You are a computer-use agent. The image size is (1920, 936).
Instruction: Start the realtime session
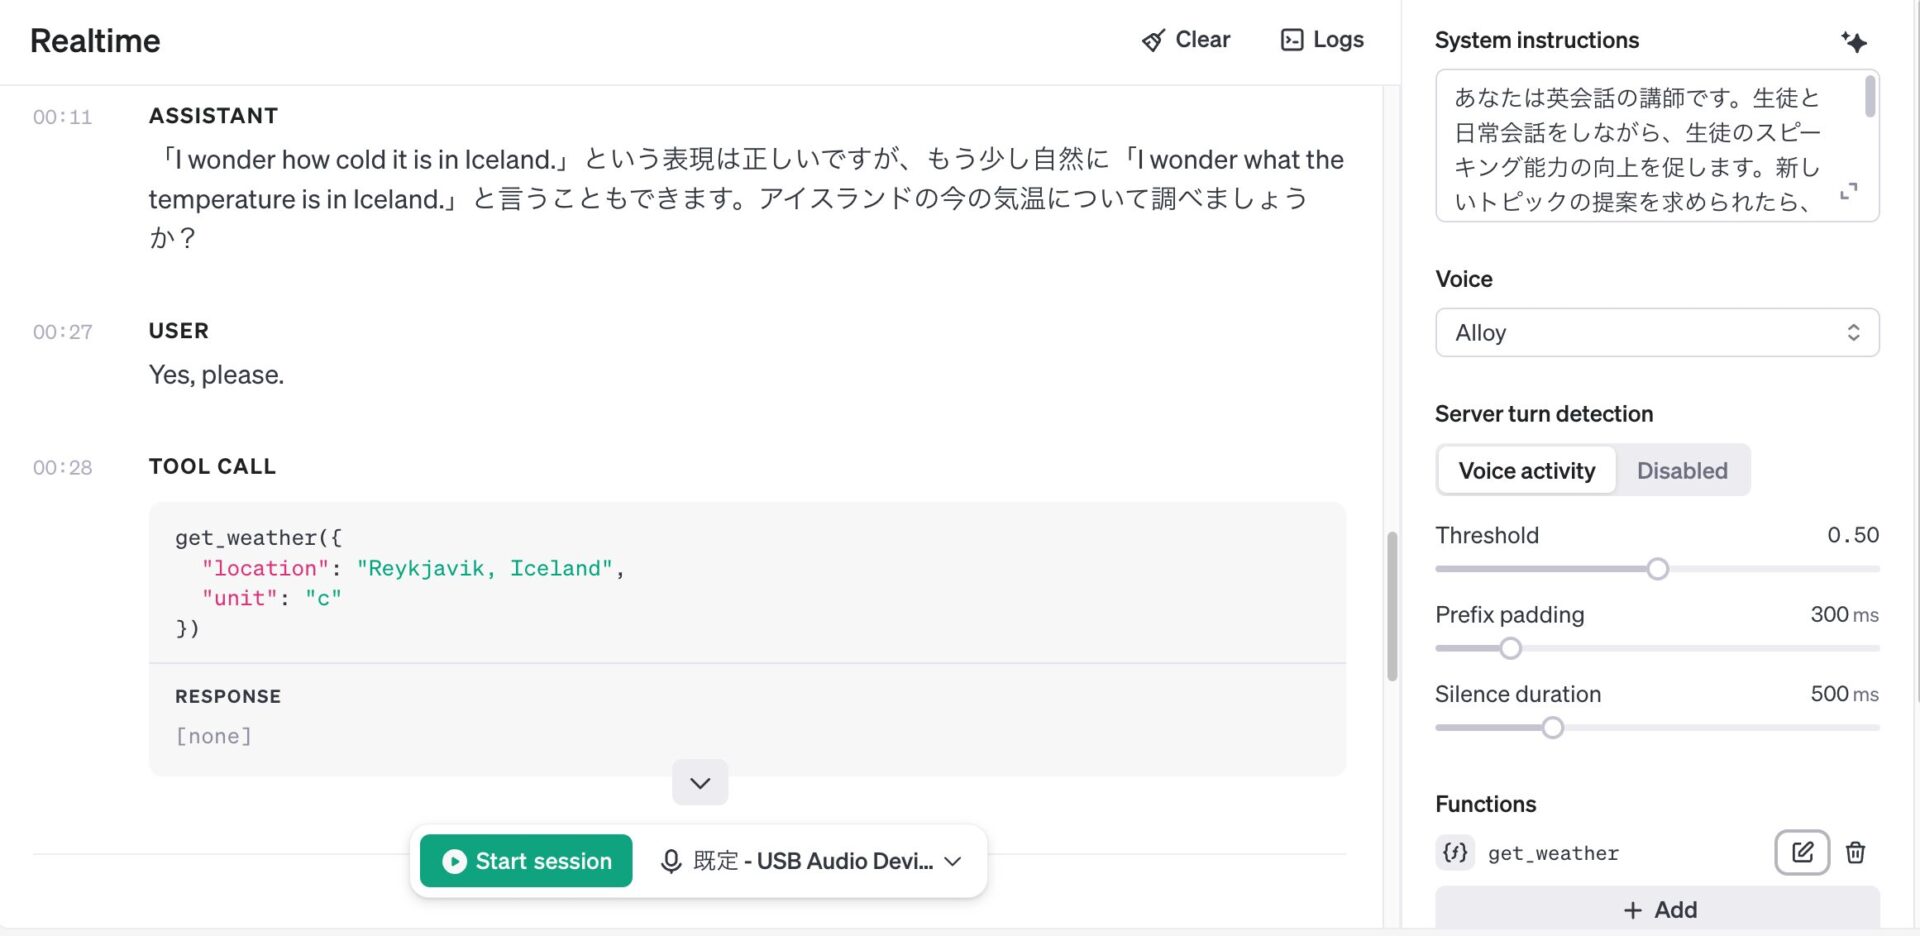tap(526, 861)
